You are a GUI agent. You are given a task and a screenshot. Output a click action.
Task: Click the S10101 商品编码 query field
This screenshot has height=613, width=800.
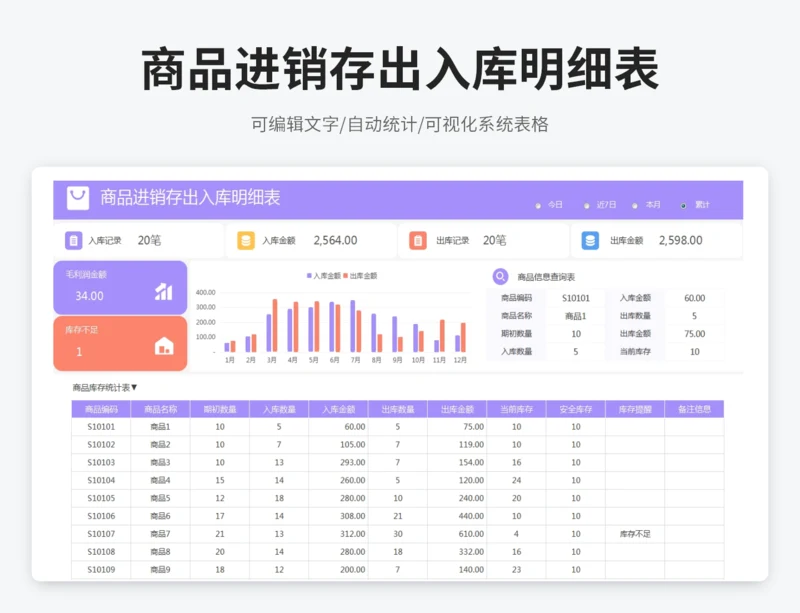point(576,298)
